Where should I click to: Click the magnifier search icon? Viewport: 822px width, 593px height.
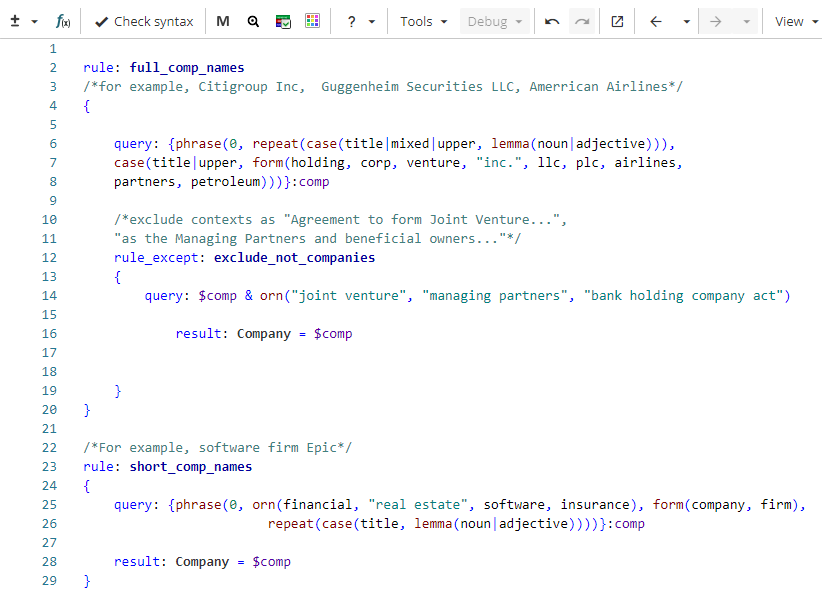pyautogui.click(x=253, y=21)
